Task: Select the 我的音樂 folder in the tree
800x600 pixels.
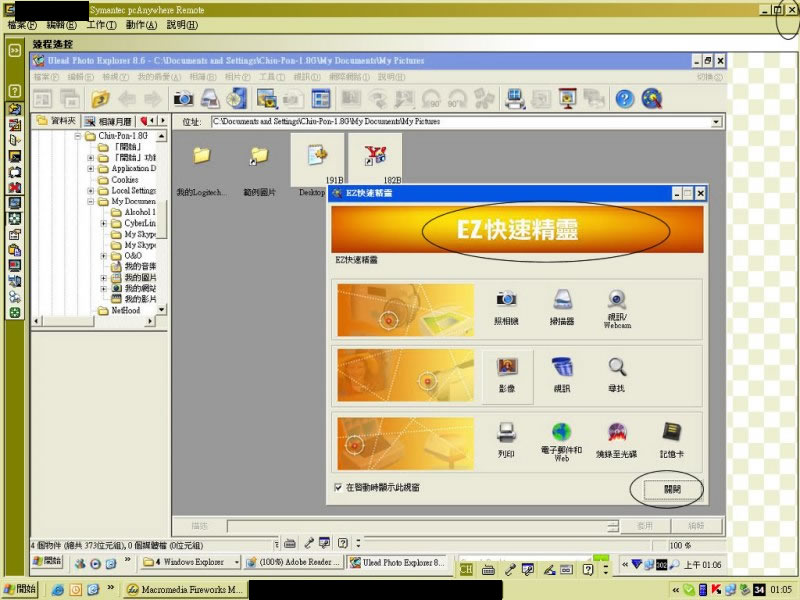Action: point(134,266)
